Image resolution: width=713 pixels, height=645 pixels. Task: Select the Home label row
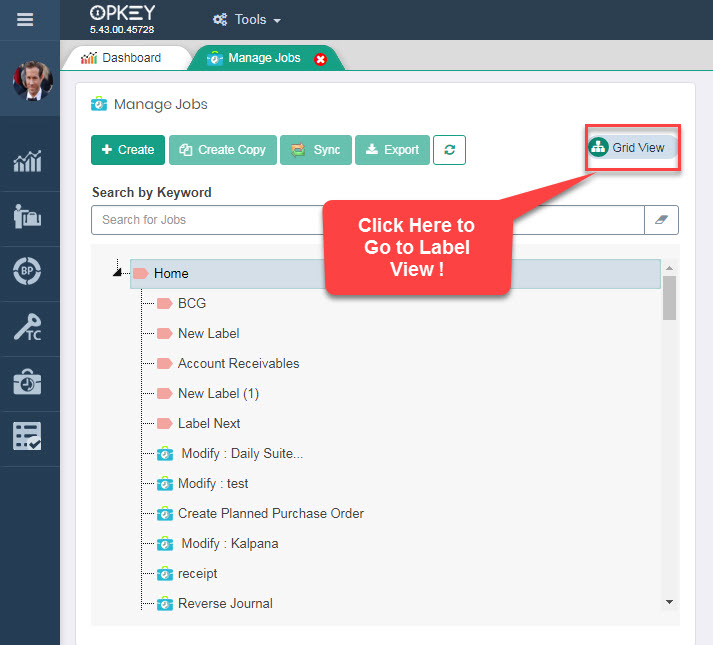[395, 274]
